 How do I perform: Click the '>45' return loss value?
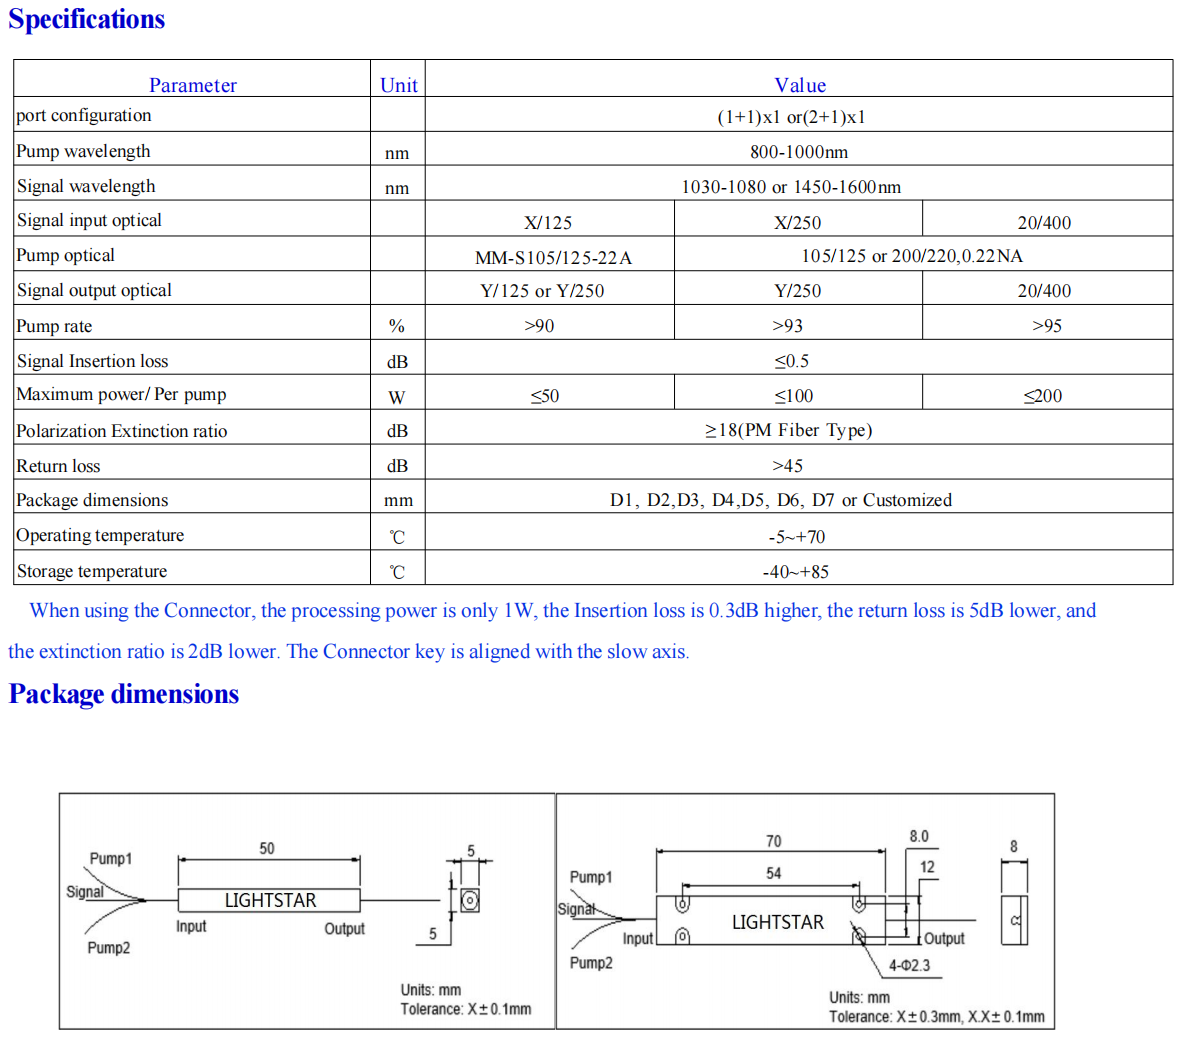tap(787, 465)
